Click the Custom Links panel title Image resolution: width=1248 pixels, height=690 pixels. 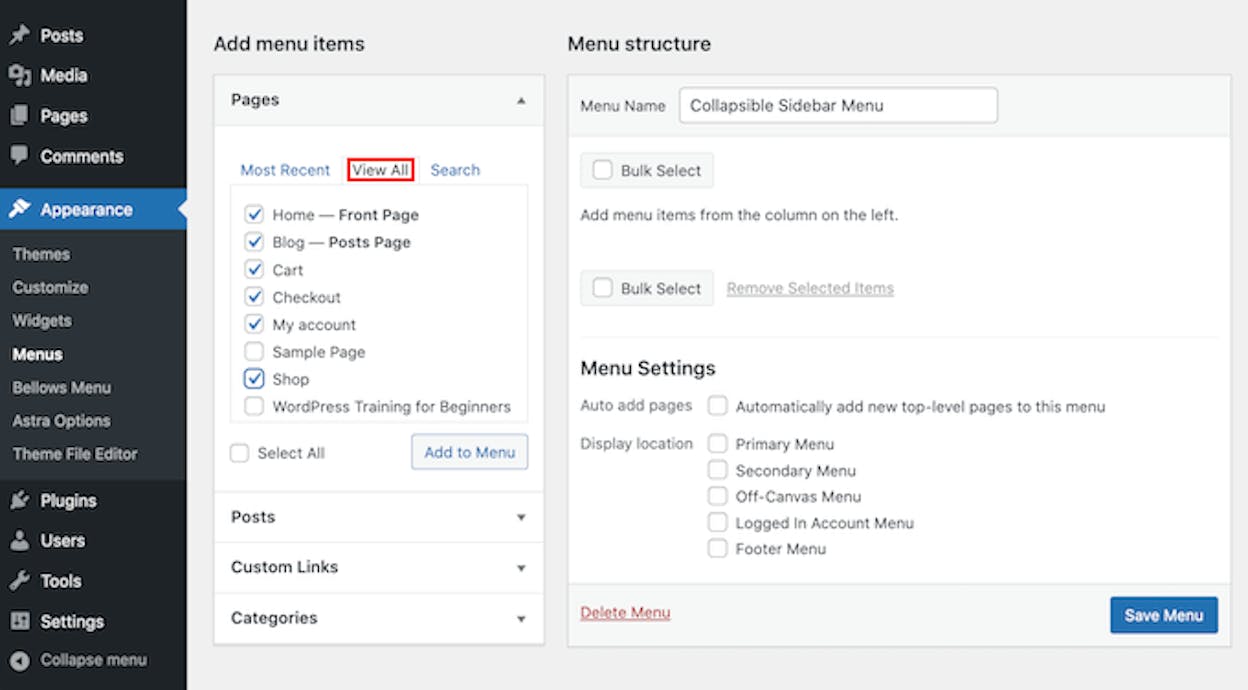(284, 567)
